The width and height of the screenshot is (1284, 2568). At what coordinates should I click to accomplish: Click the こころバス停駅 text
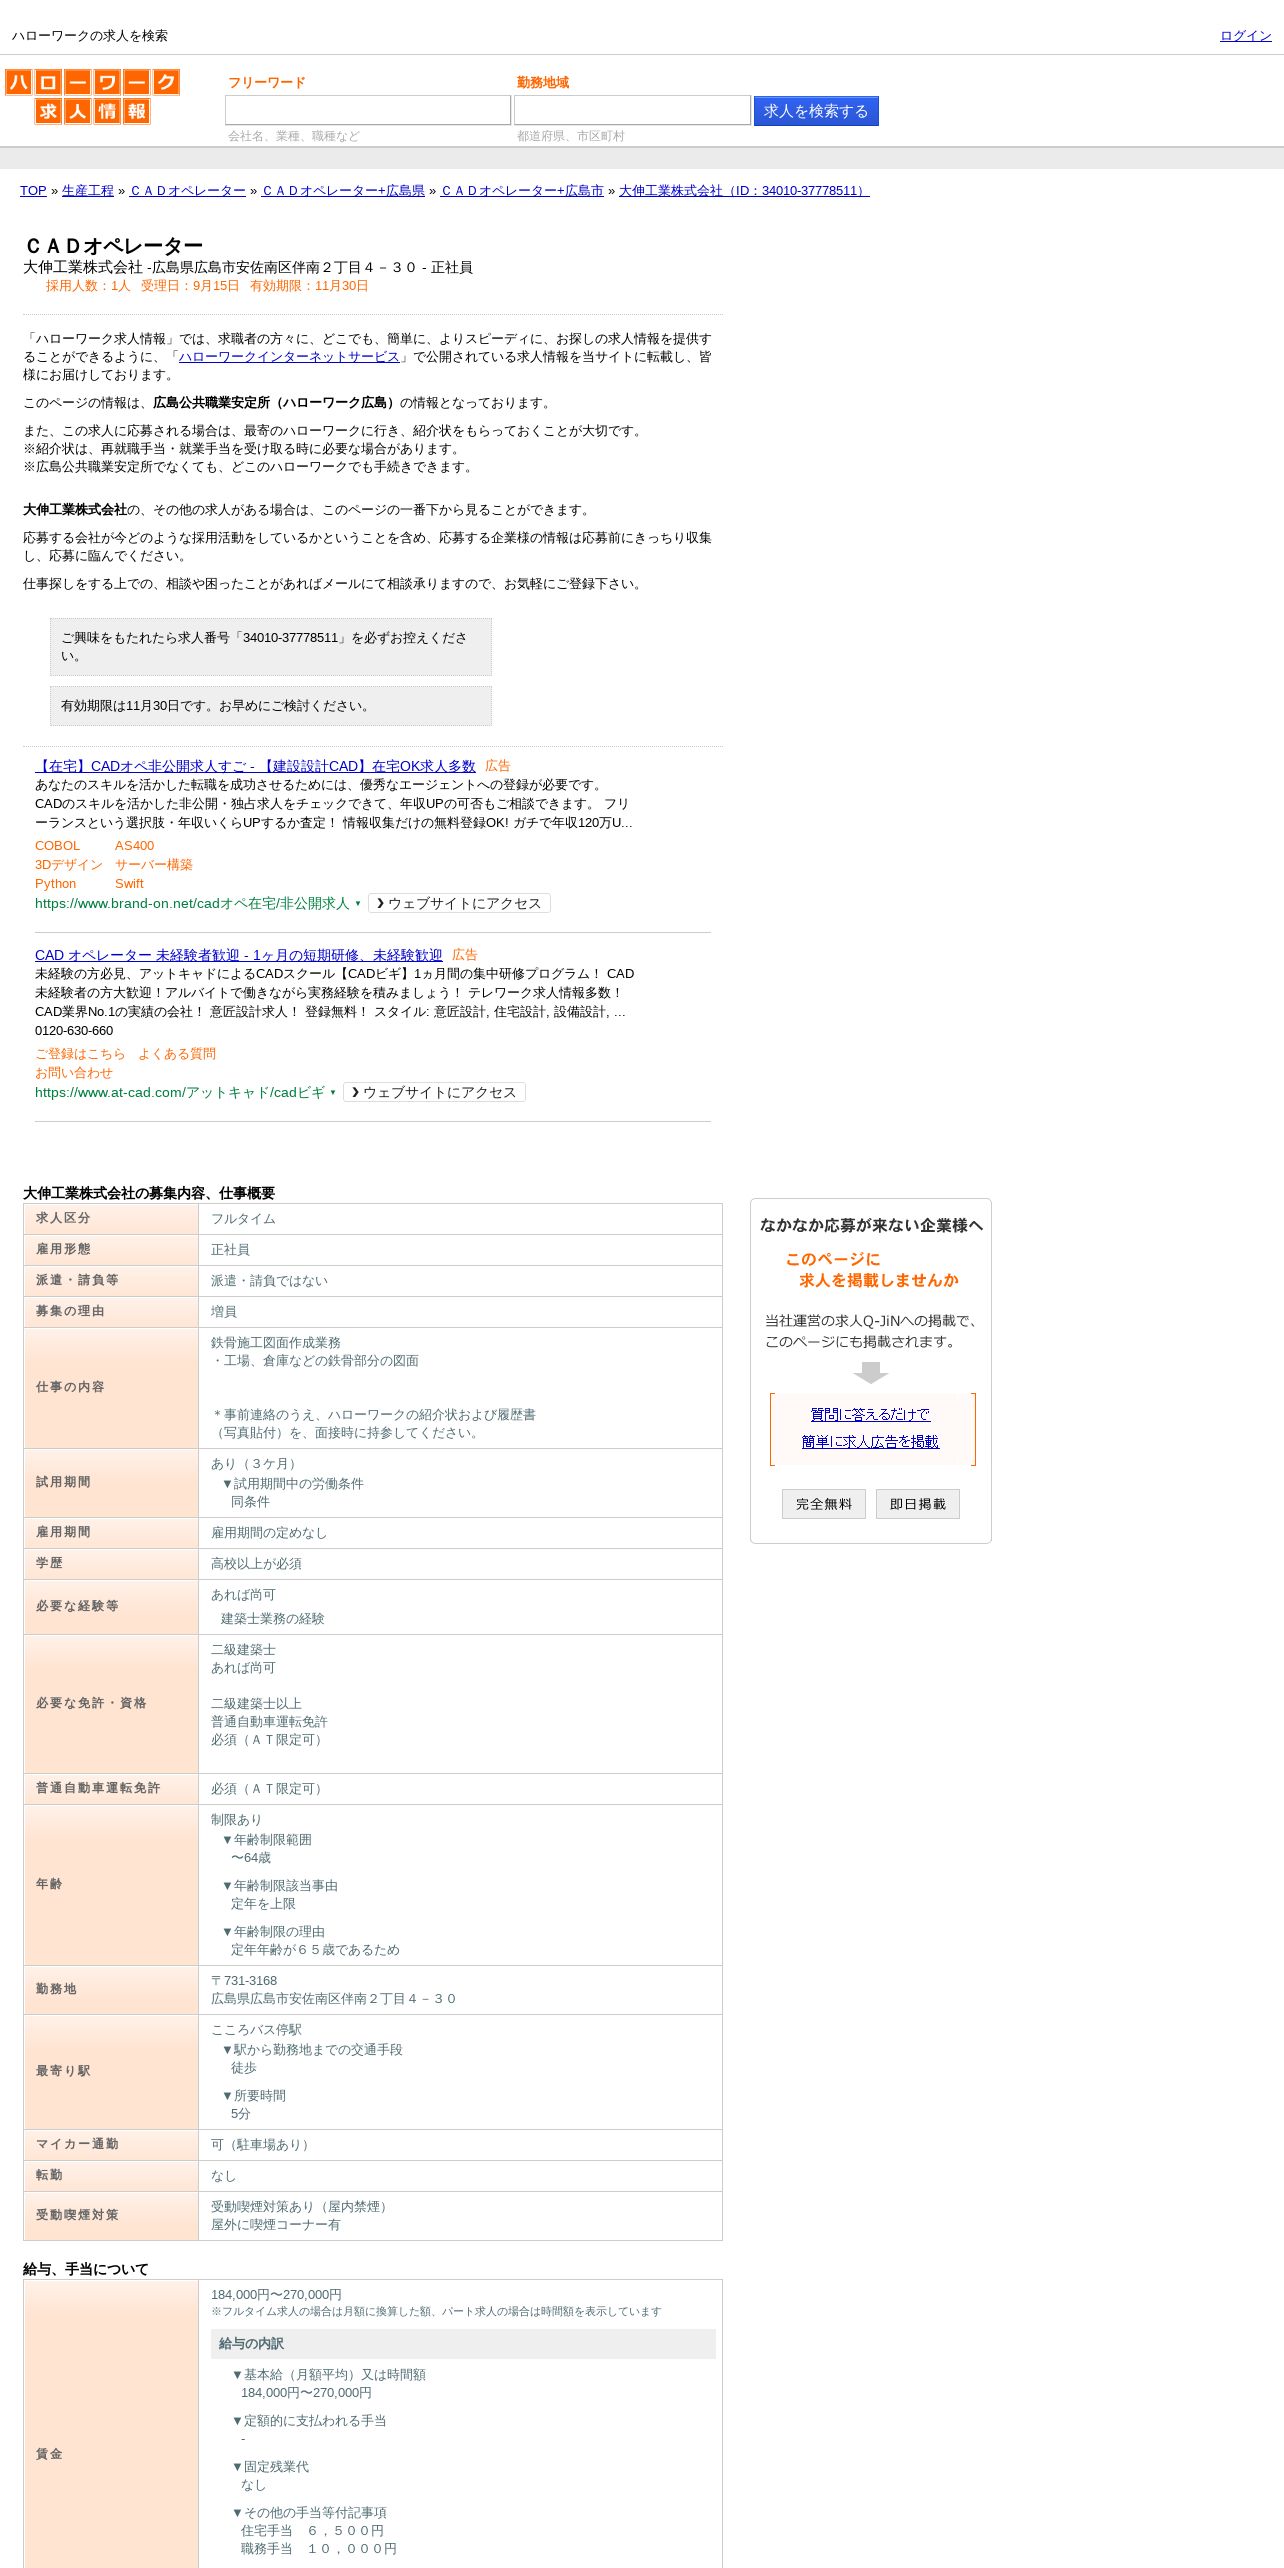256,2030
